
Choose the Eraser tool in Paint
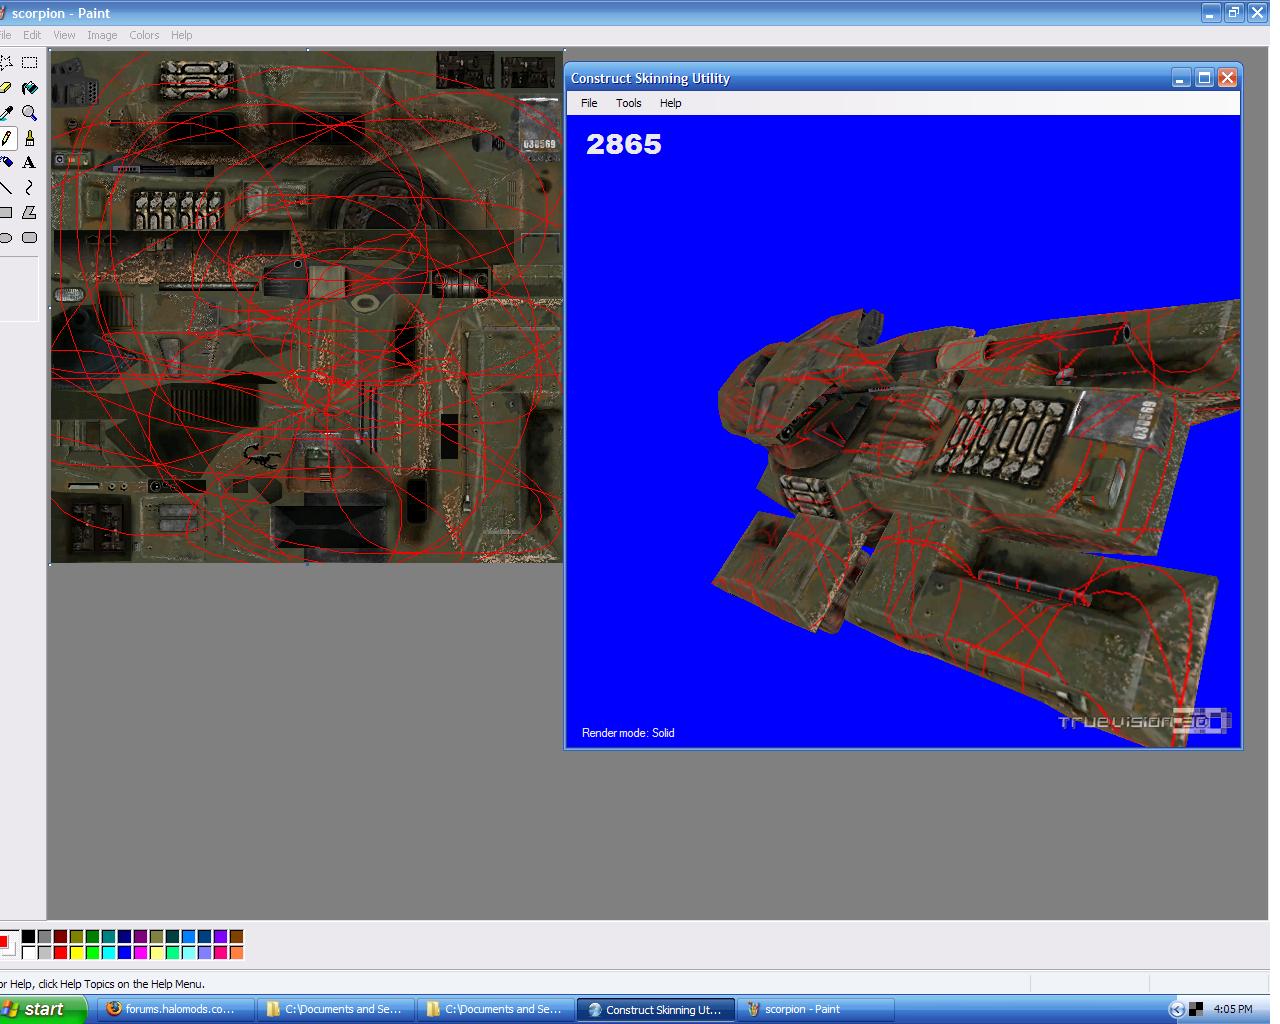click(x=5, y=88)
